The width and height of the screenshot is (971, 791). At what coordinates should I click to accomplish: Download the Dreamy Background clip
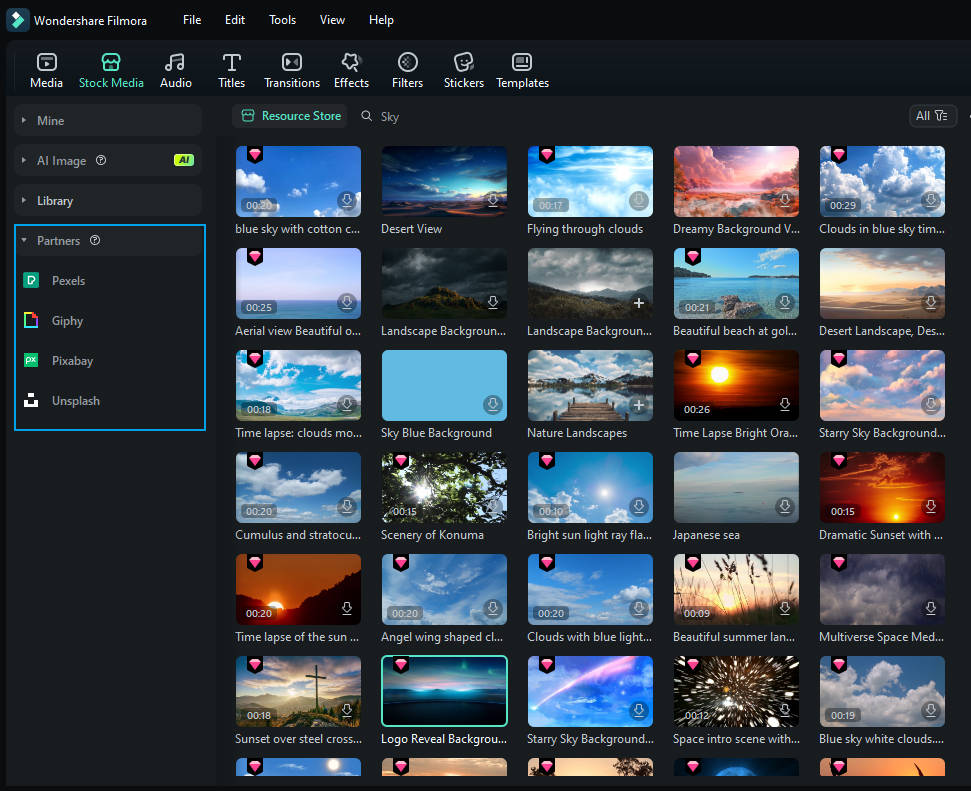pyautogui.click(x=785, y=200)
